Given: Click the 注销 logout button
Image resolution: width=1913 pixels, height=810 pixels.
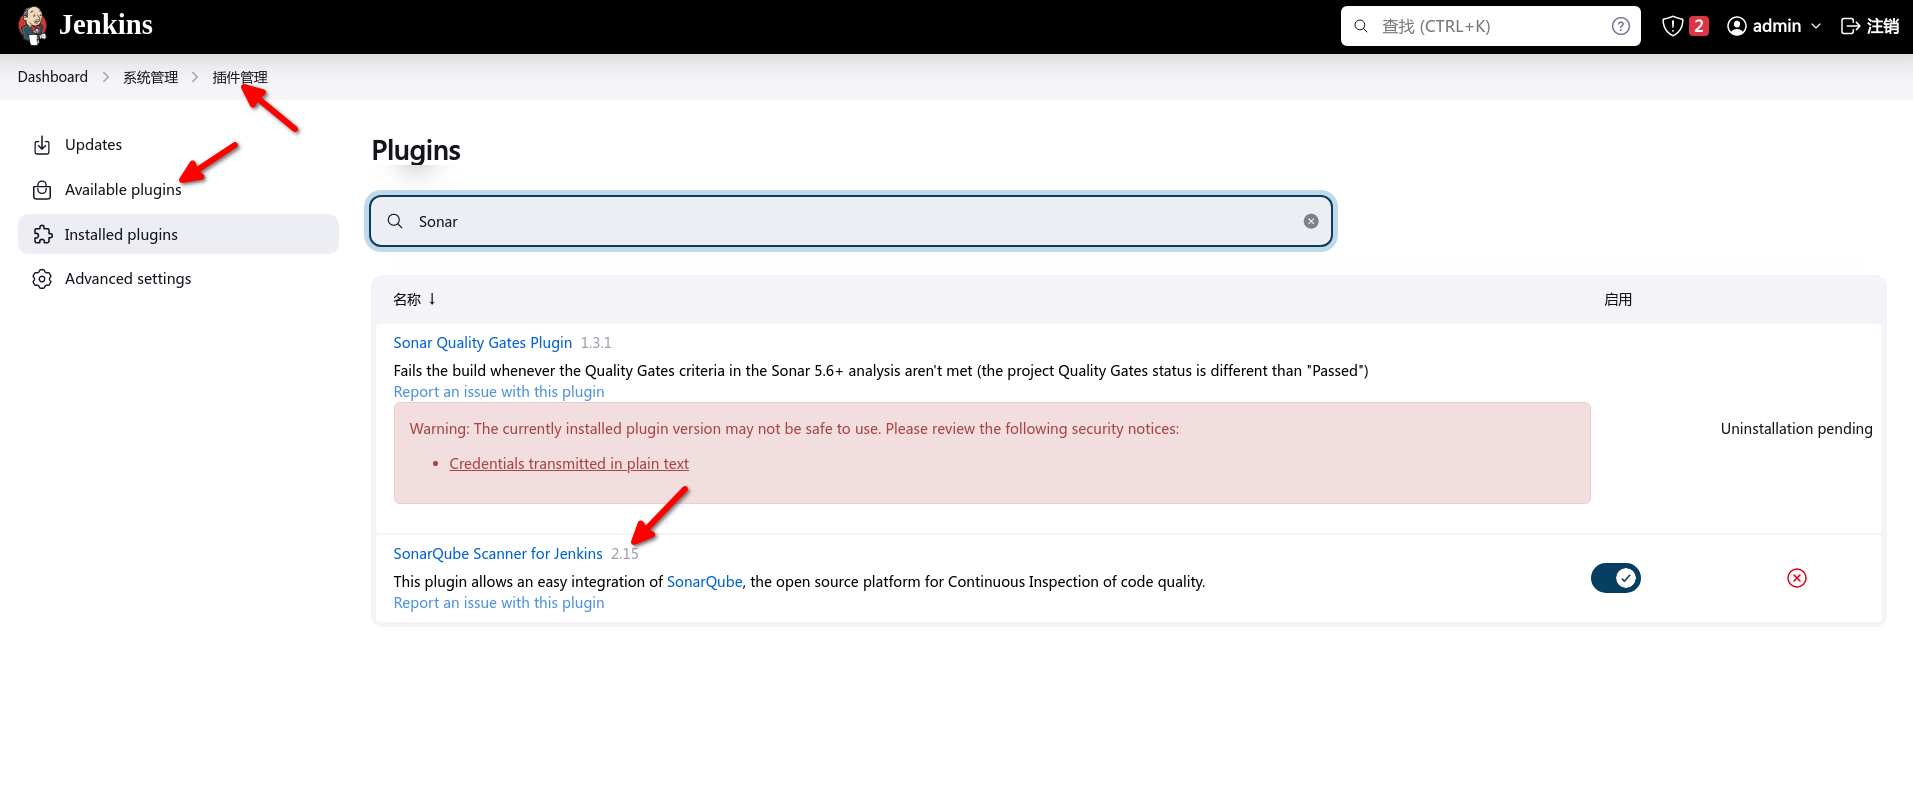Looking at the screenshot, I should (1869, 26).
